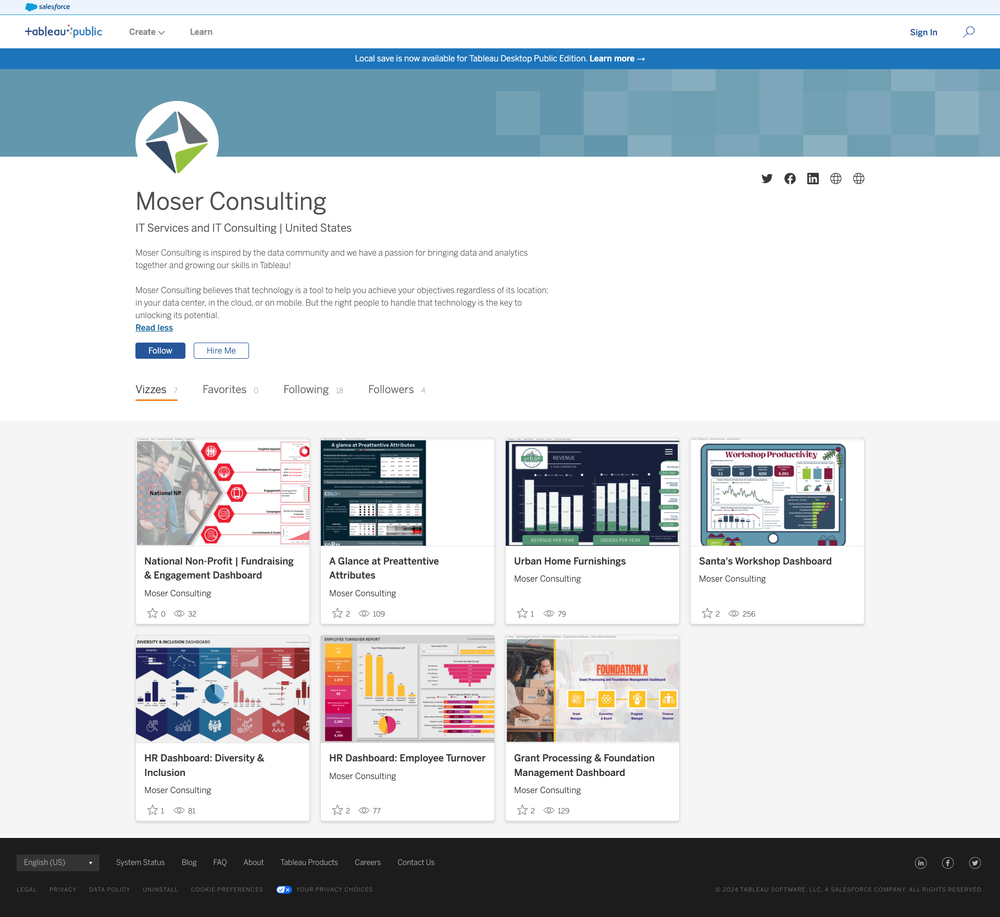Click the Your Privacy Choices toggle icon
Screen dimensions: 1000x917
pyautogui.click(x=283, y=889)
